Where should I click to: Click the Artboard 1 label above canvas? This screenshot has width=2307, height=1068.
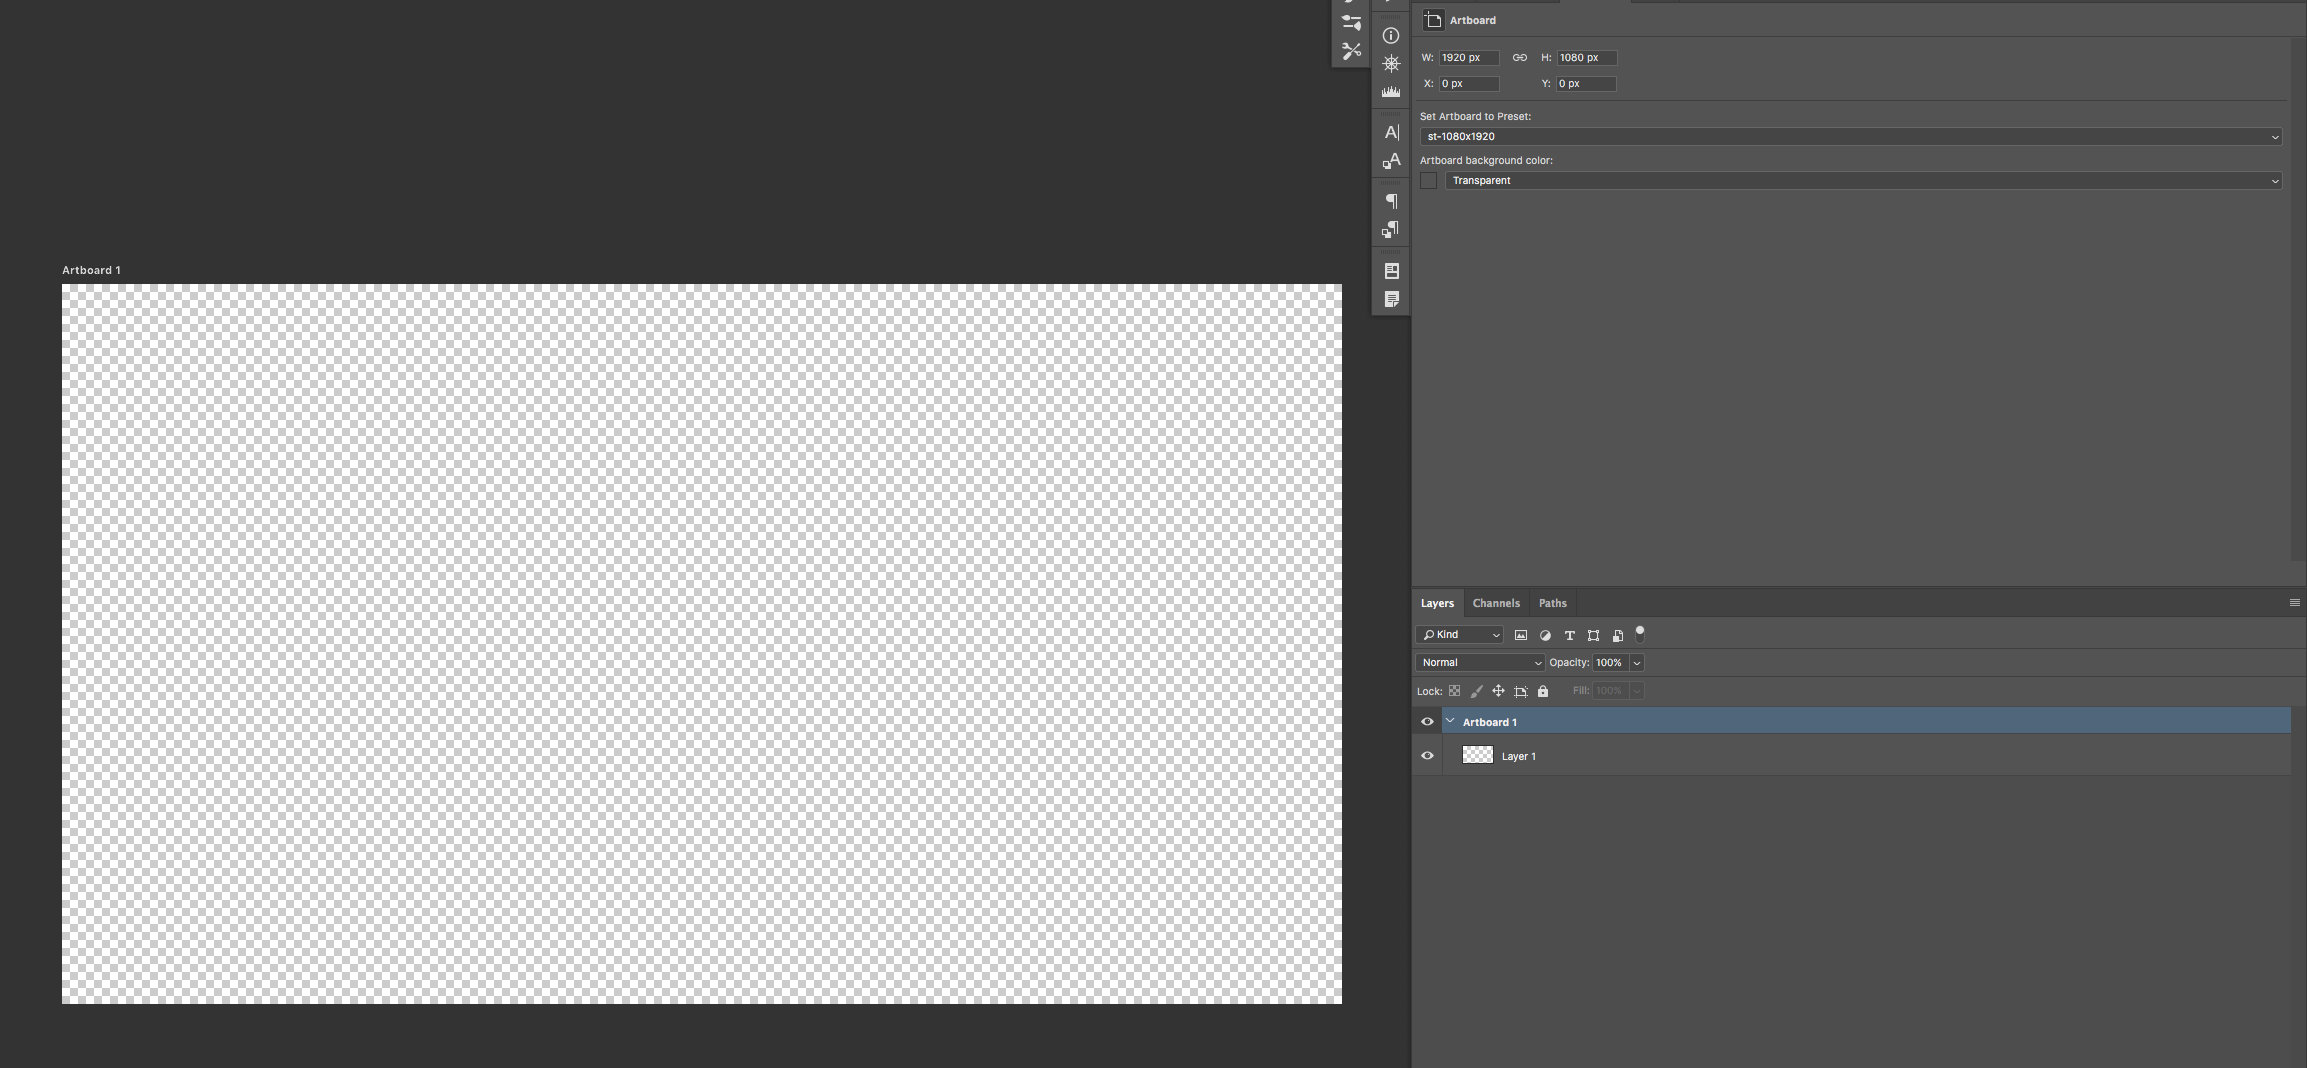pos(91,270)
